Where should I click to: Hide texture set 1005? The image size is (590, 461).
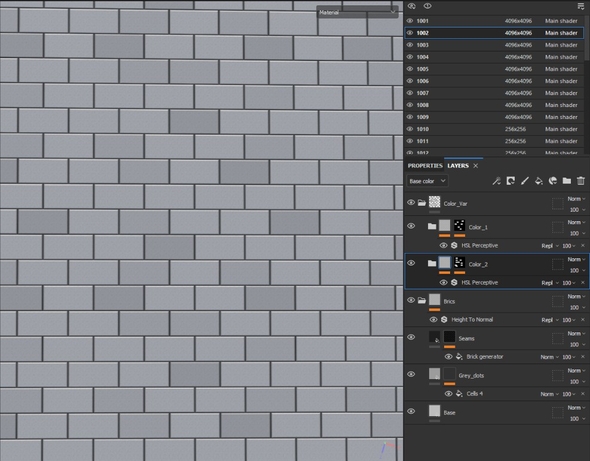click(410, 69)
